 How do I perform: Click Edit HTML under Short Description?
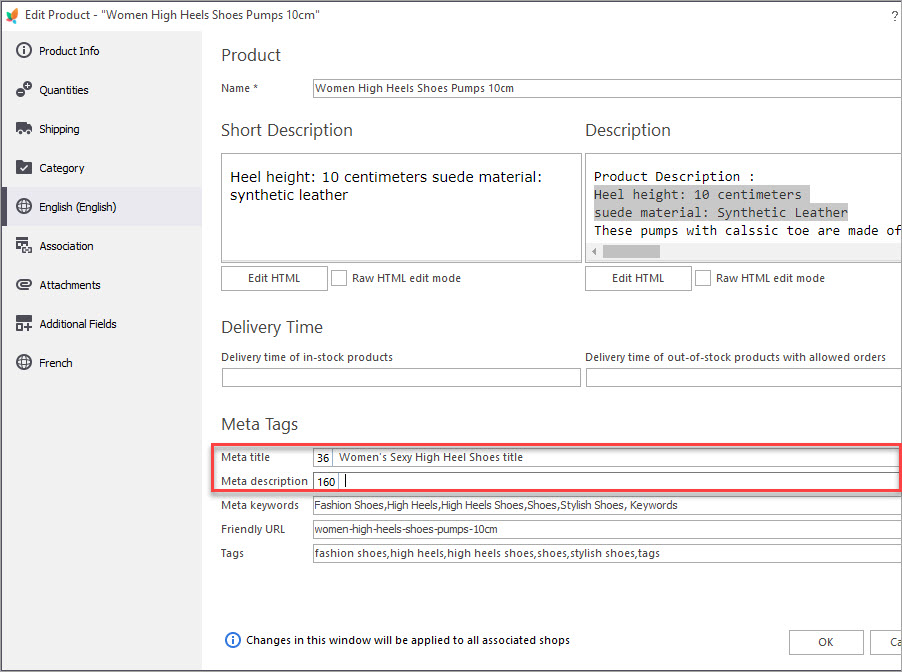tap(274, 278)
